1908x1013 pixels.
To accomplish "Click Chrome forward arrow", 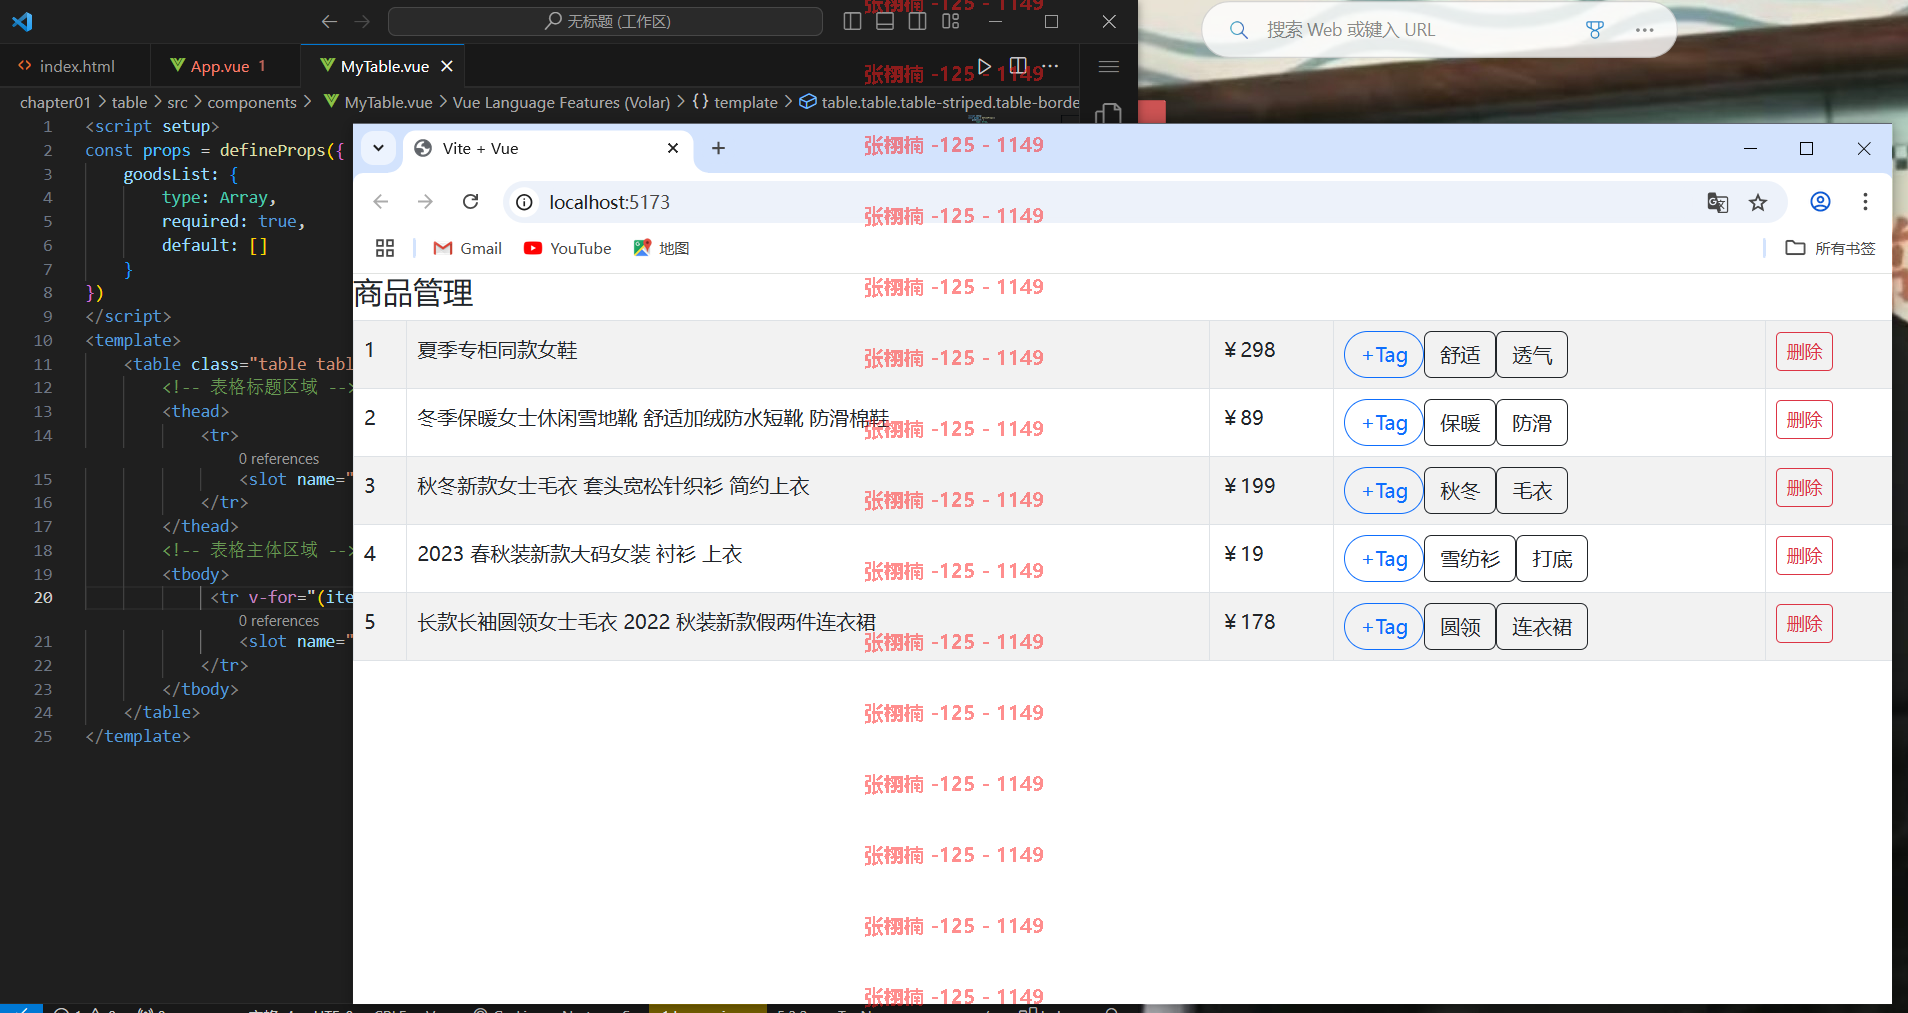I will pos(425,202).
